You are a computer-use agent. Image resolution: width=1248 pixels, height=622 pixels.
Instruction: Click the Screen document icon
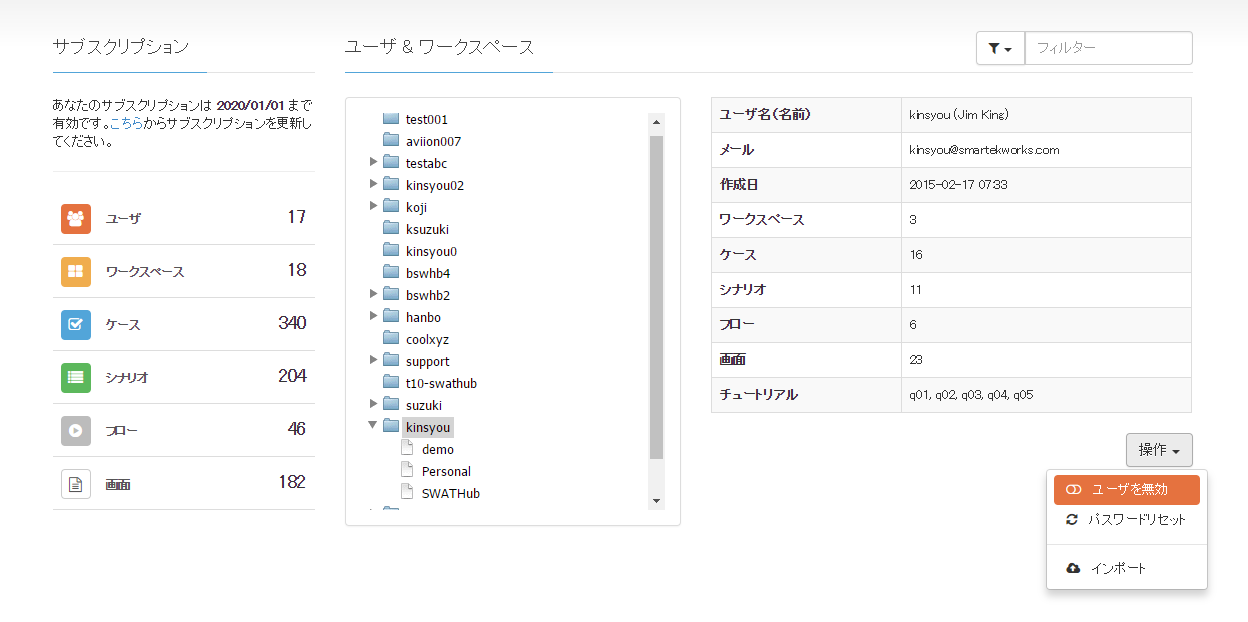[76, 484]
